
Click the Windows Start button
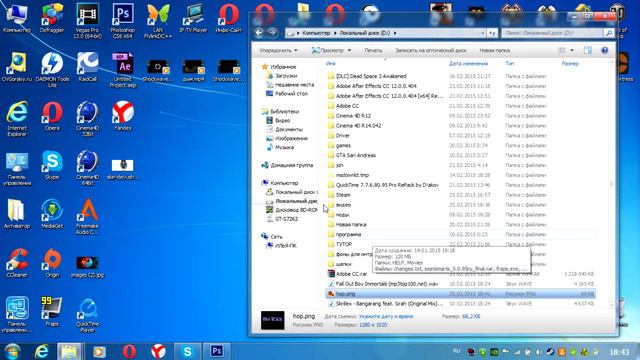(x=13, y=351)
